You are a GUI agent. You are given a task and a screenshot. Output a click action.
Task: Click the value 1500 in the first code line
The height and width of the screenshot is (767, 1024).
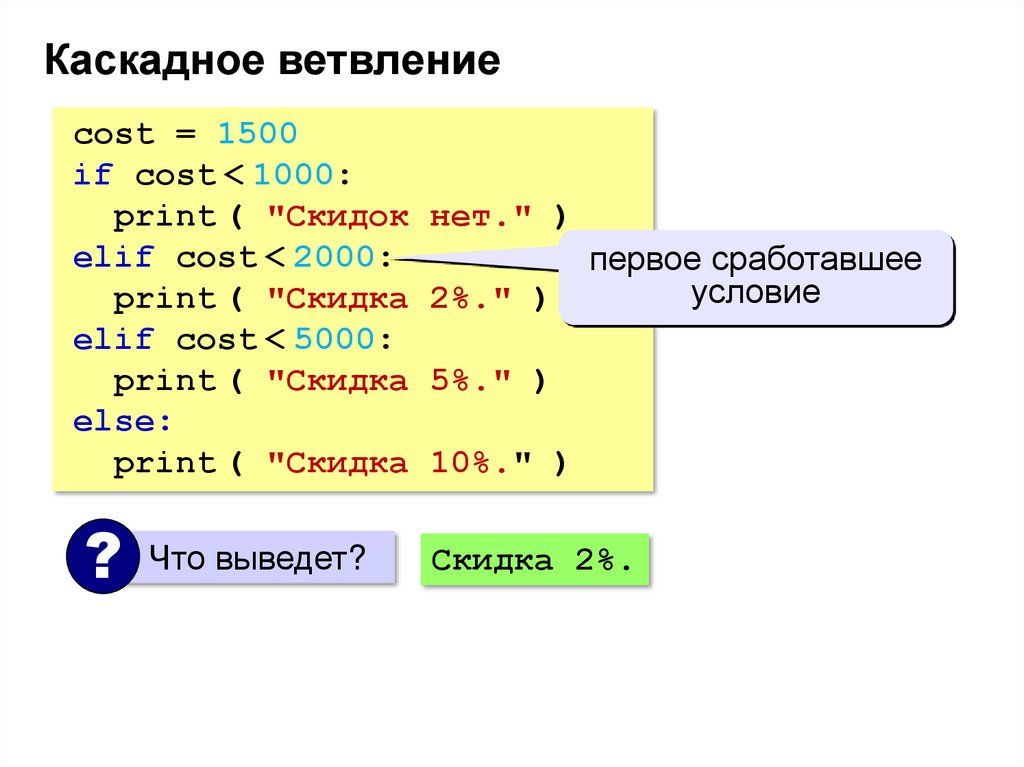pos(257,134)
